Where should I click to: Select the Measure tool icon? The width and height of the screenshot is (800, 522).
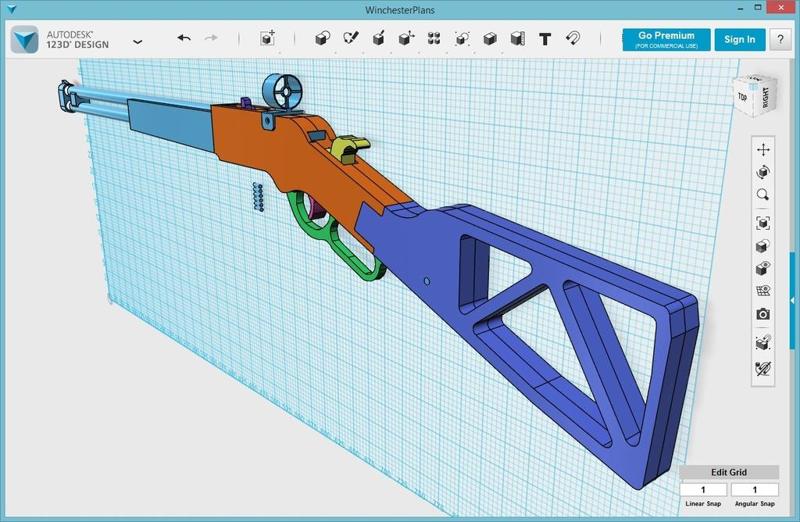(x=517, y=38)
